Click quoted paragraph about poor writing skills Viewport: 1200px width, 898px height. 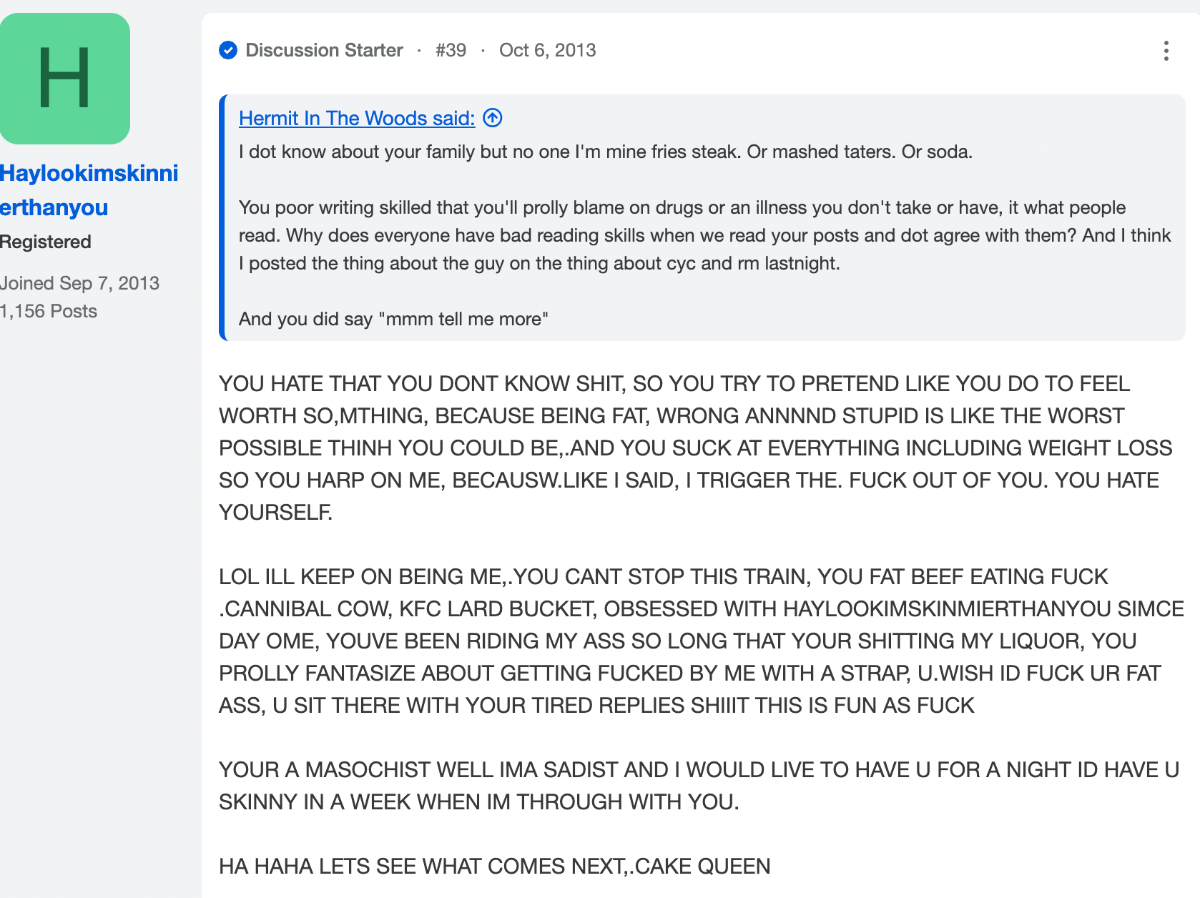pos(705,236)
